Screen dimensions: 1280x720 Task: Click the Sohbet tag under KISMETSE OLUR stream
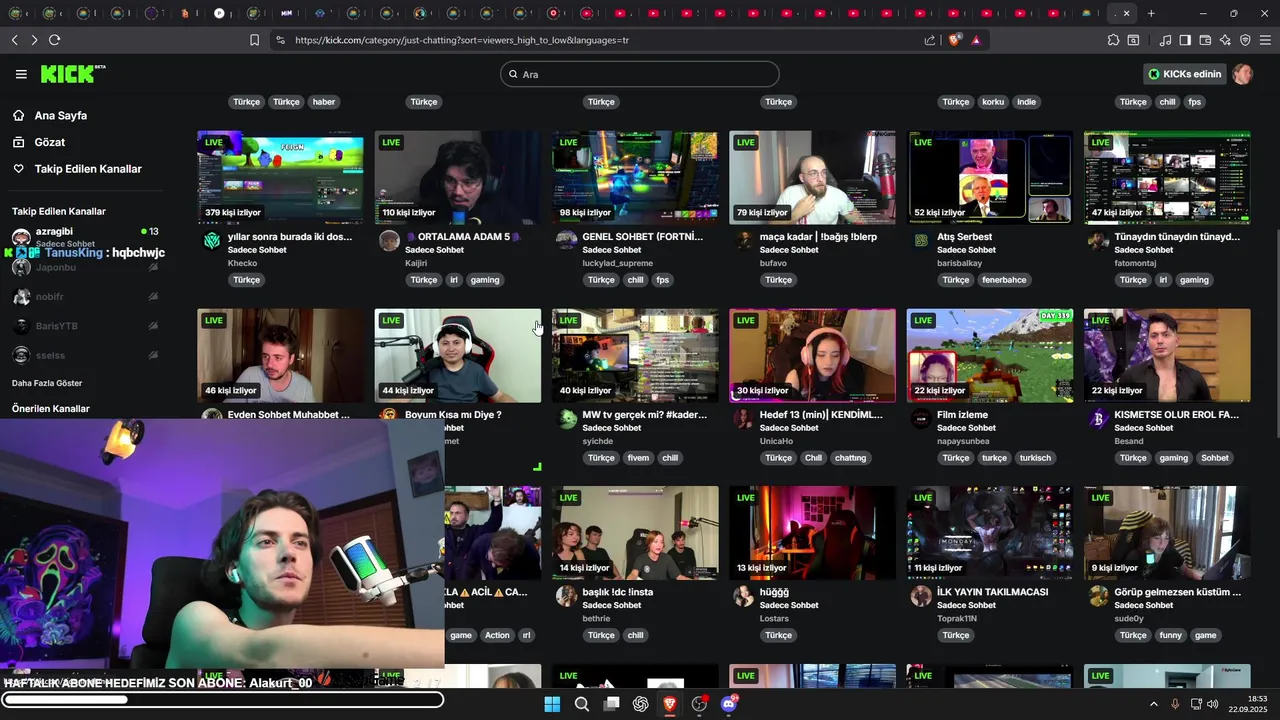[1215, 458]
